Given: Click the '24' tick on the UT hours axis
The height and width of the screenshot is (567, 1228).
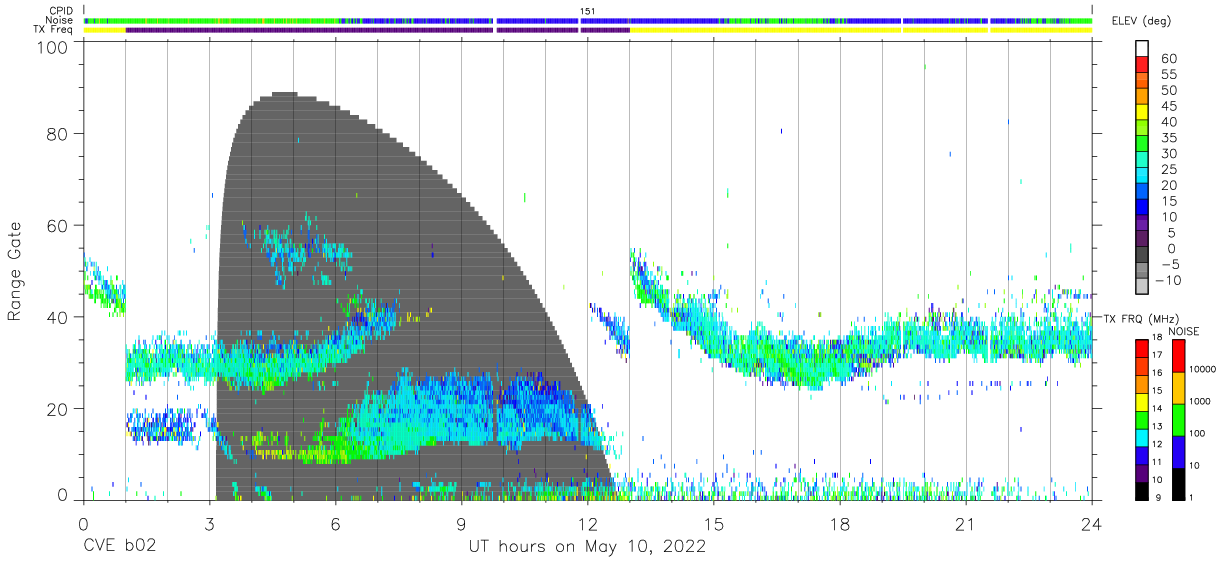Looking at the screenshot, I should pos(1092,524).
